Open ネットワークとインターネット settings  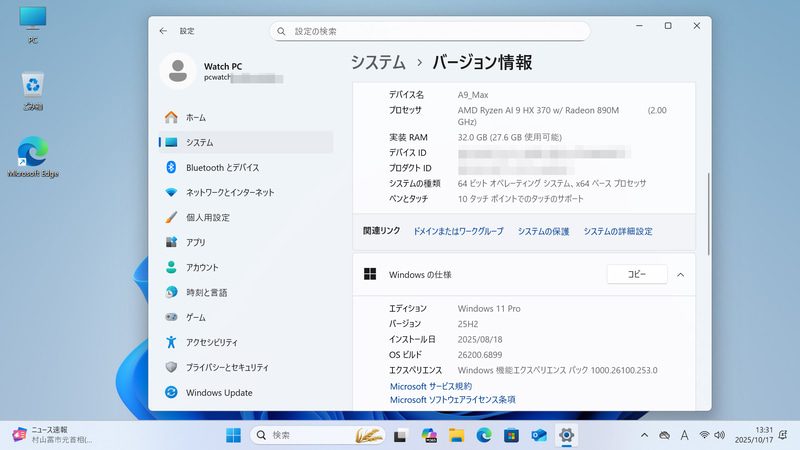[246, 192]
